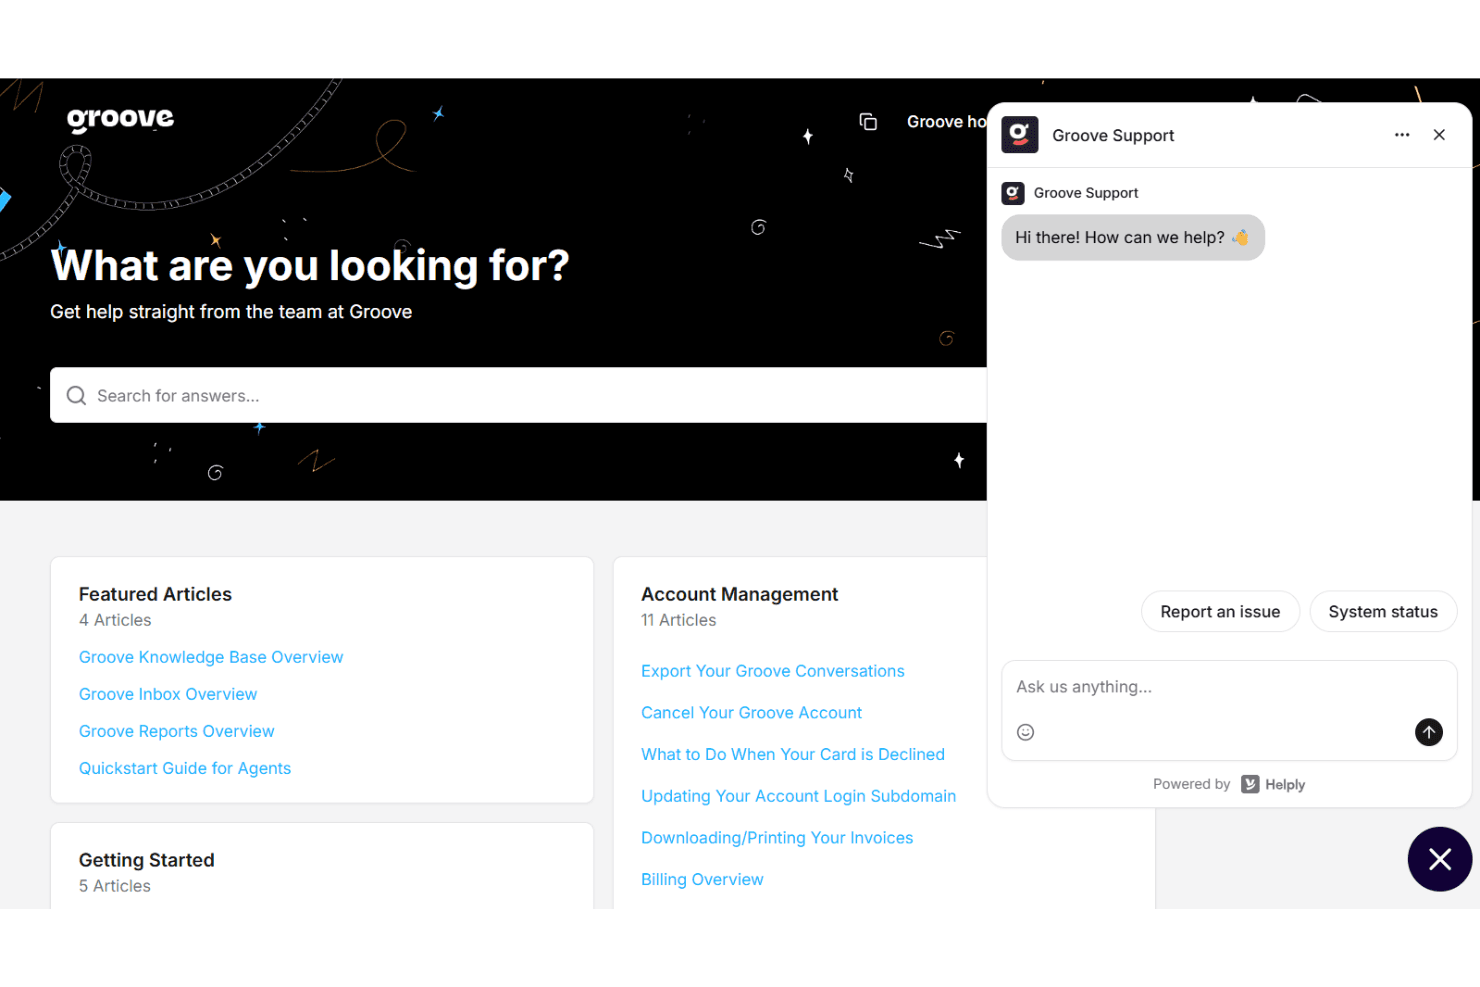
Task: Click the 4 Articles count
Action: [x=115, y=620]
